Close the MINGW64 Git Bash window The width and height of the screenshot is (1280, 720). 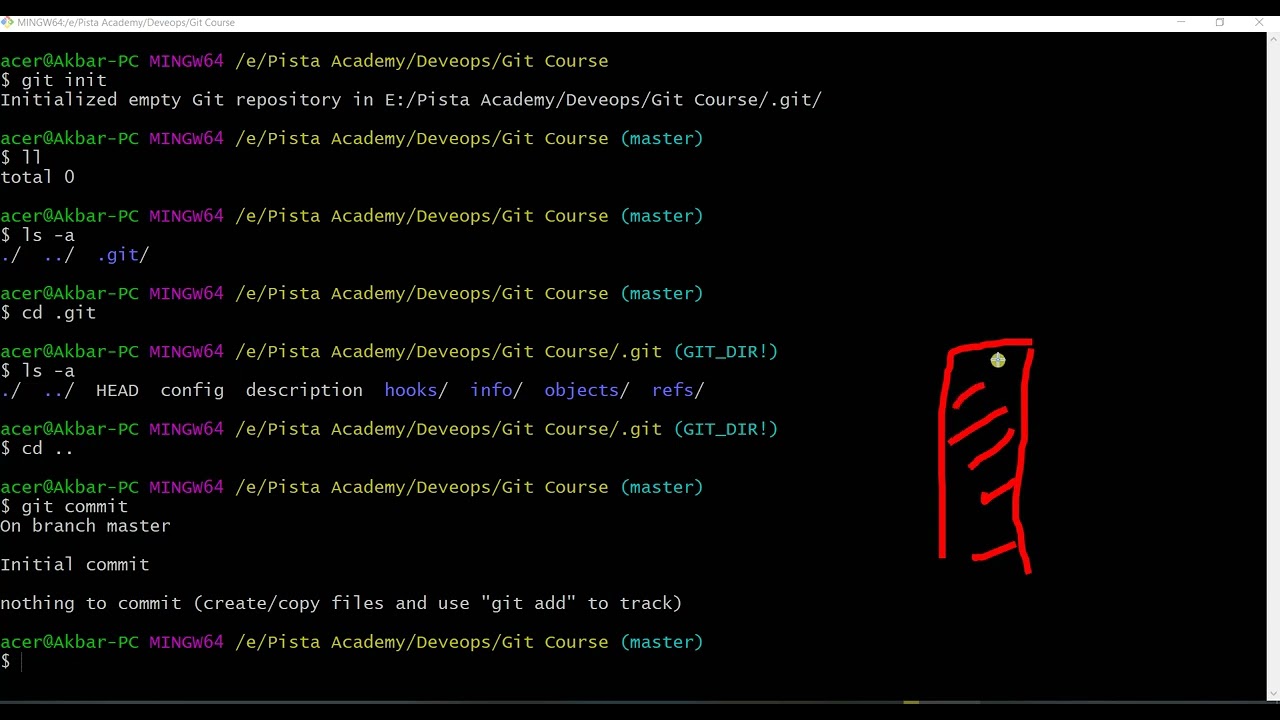[1259, 22]
